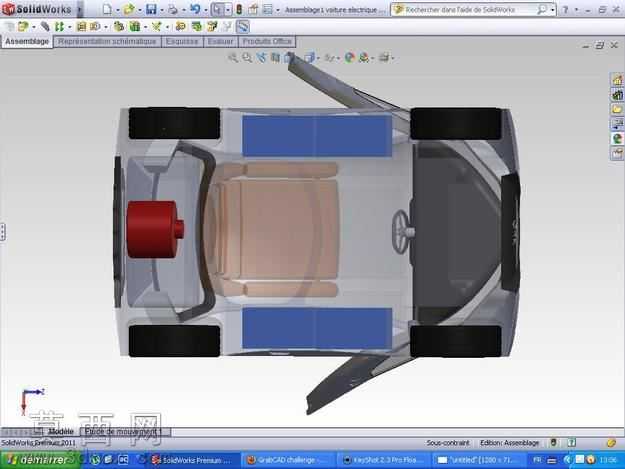Viewport: 625px width, 469px height.
Task: Open the dropdown arrow beside the Save icon
Action: tap(161, 10)
